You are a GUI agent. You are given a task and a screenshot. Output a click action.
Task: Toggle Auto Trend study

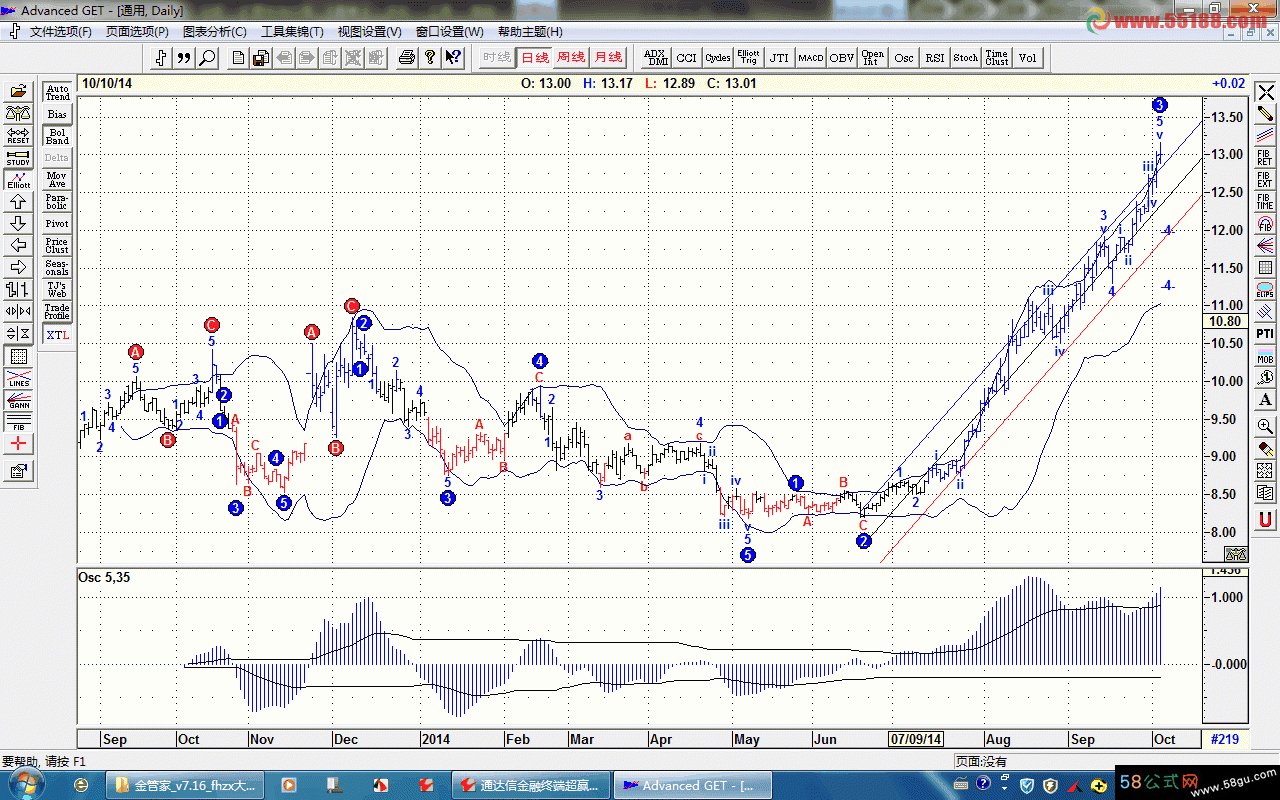click(57, 93)
